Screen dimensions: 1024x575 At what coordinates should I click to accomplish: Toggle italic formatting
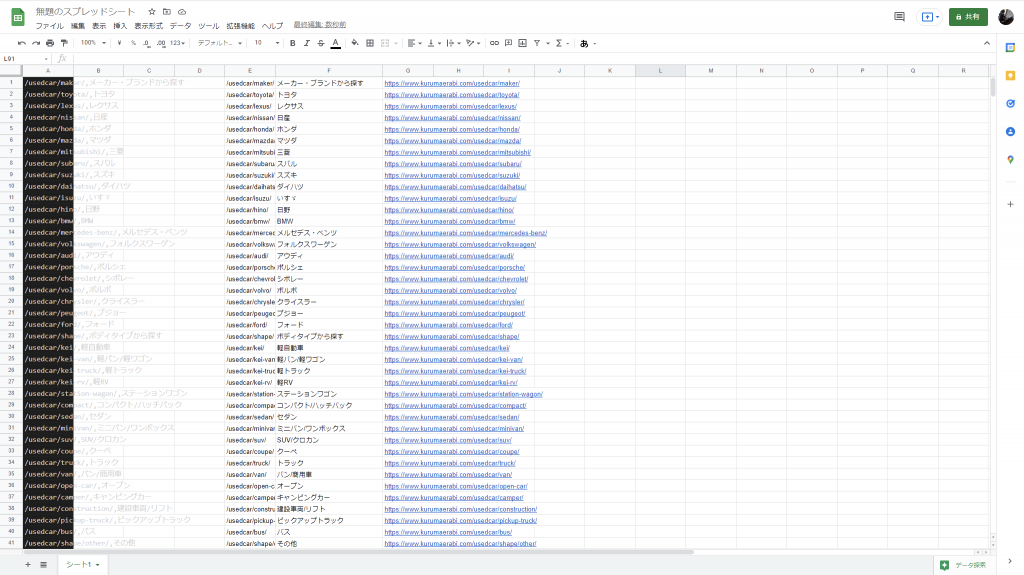pos(306,43)
